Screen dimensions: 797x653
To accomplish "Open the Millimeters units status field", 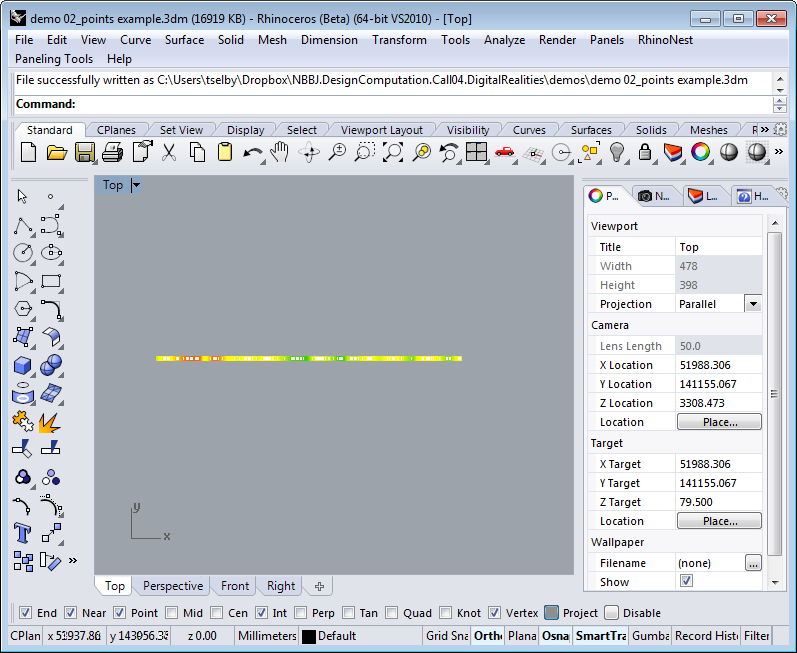I will 267,636.
